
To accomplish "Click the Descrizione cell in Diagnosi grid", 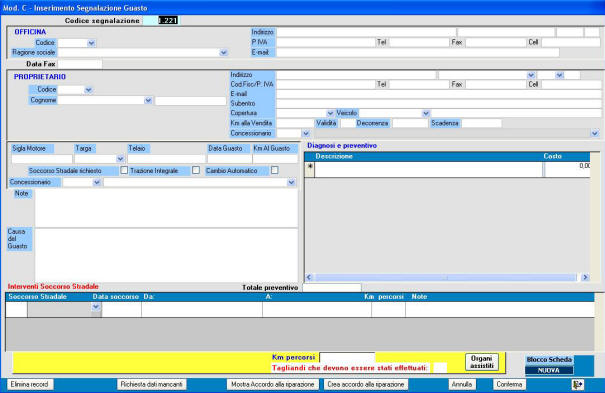I will [x=428, y=170].
